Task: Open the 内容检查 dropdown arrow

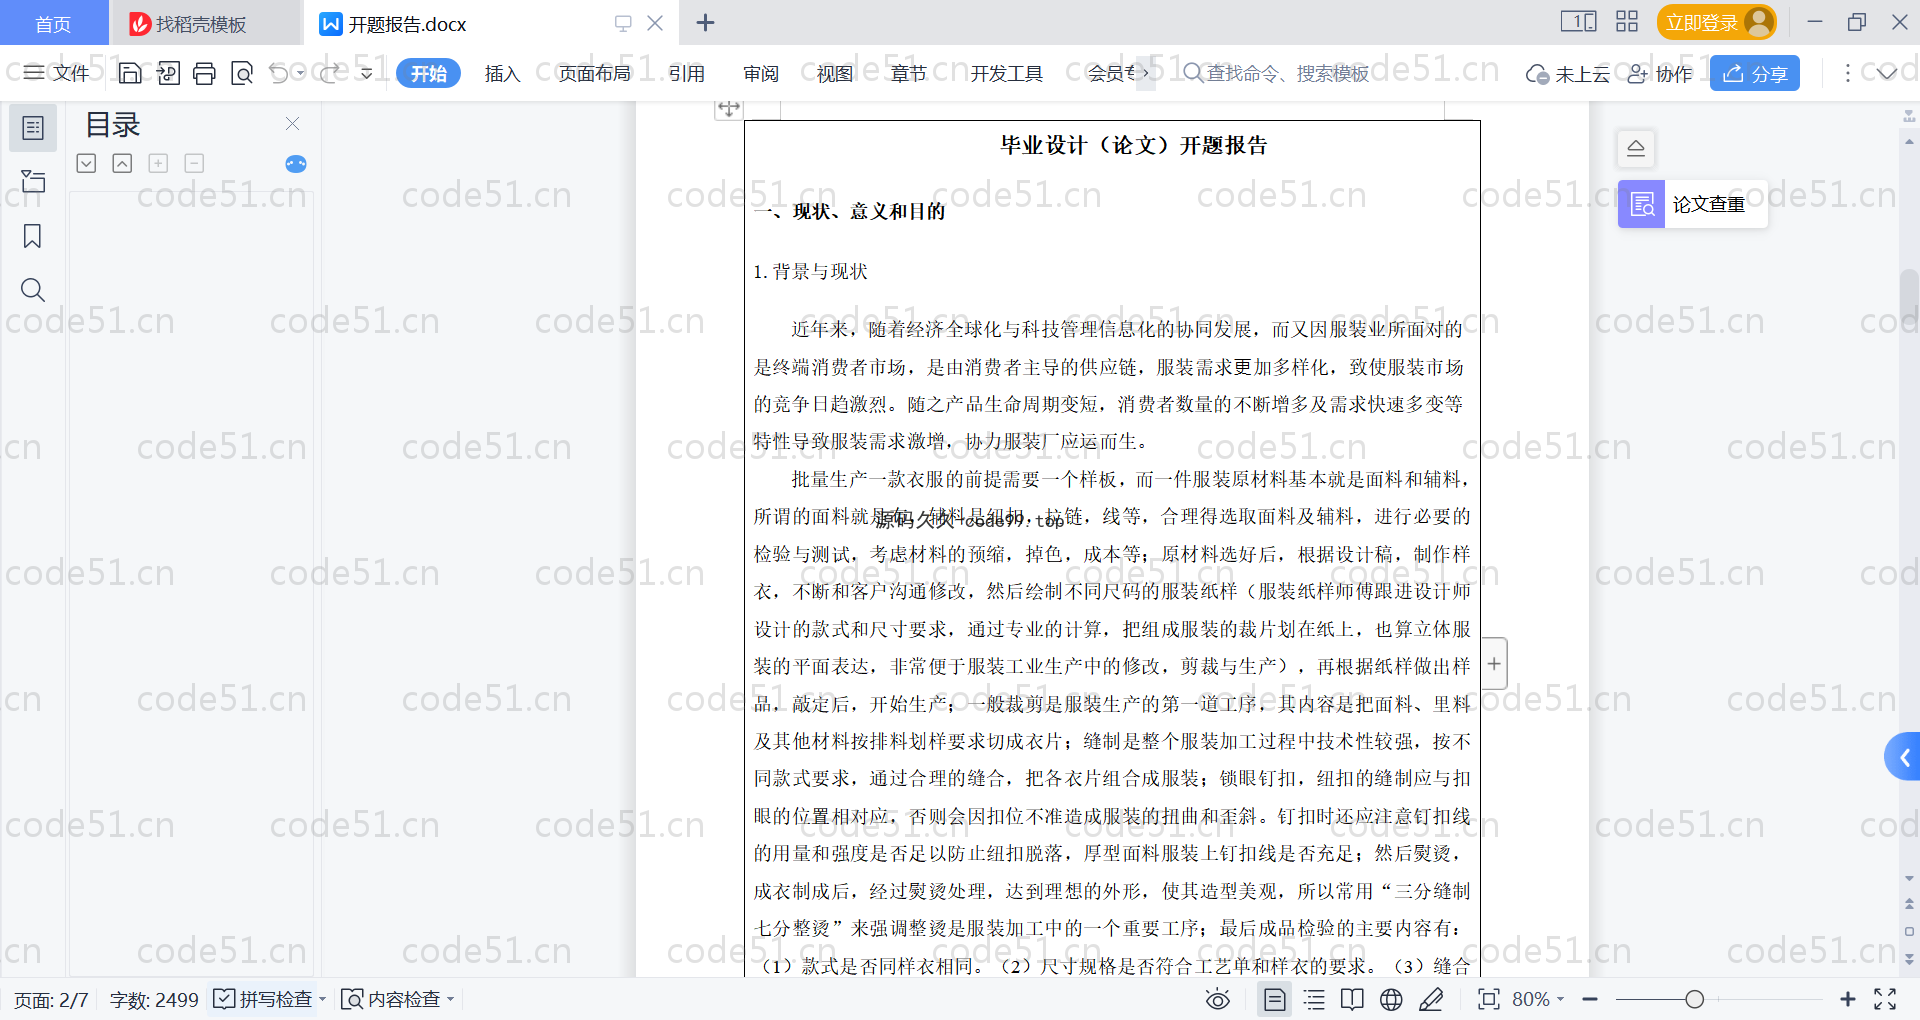Action: (450, 999)
